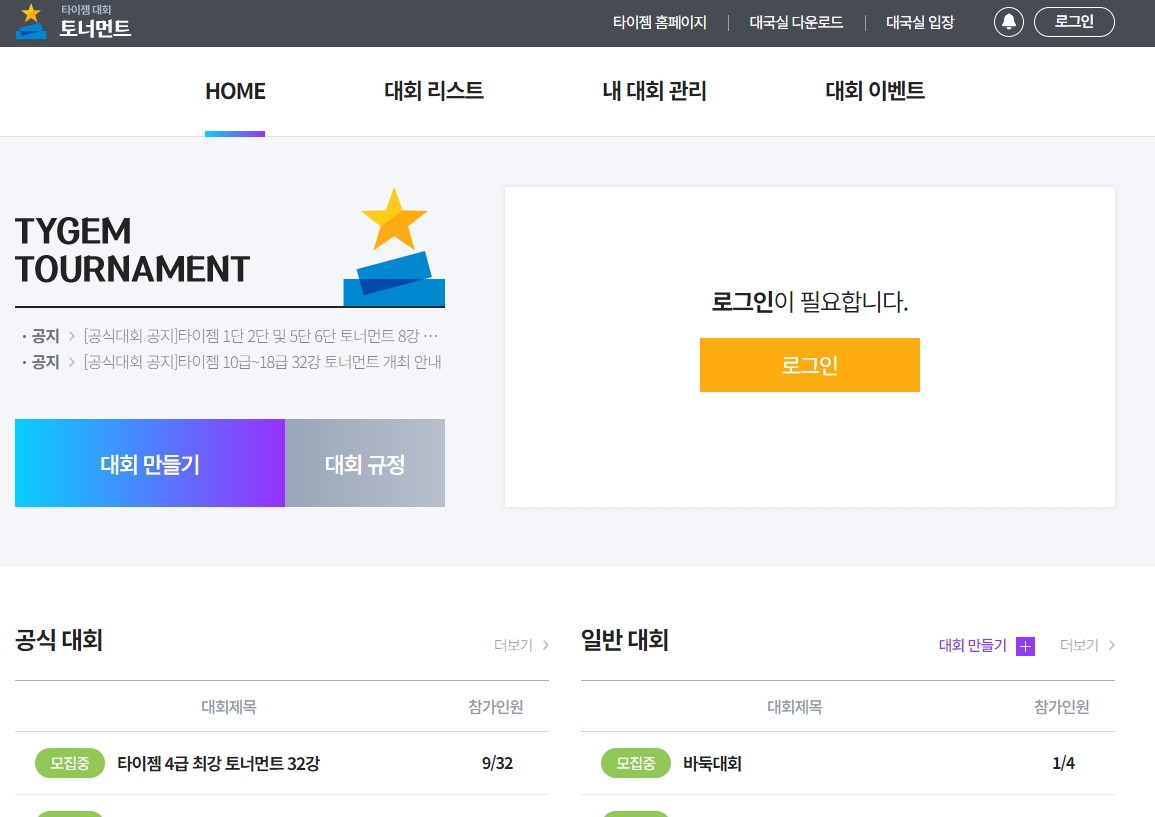Click the header 로그인 outlined button
The width and height of the screenshot is (1155, 817).
click(1074, 22)
